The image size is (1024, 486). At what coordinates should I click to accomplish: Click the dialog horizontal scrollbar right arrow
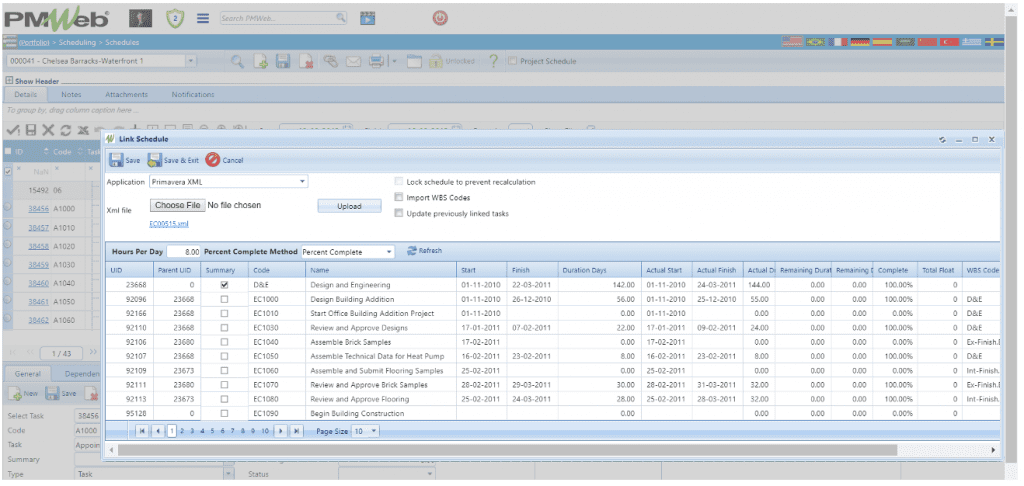tap(993, 450)
